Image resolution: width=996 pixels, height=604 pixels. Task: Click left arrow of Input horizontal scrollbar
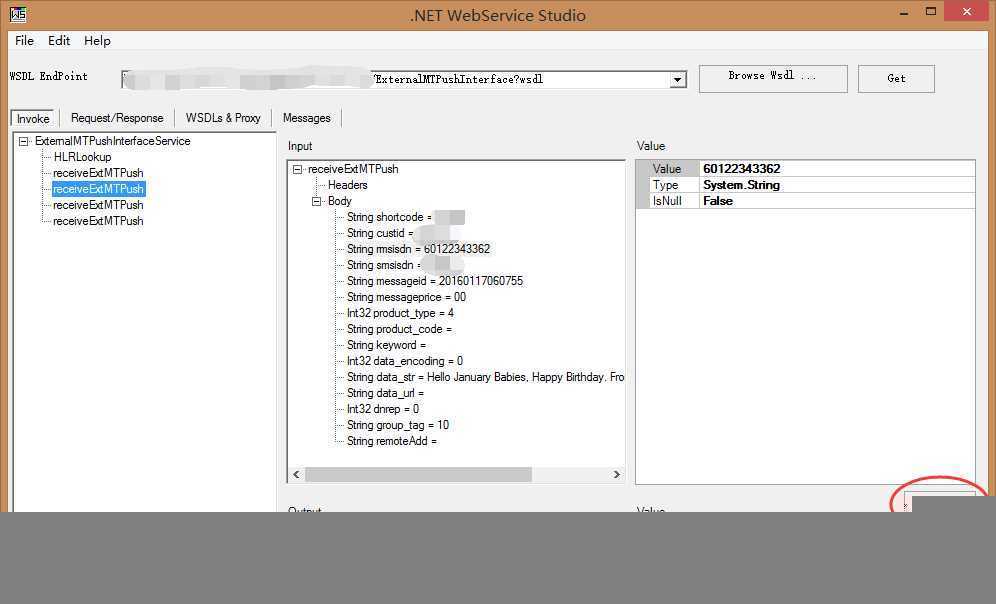tap(296, 474)
